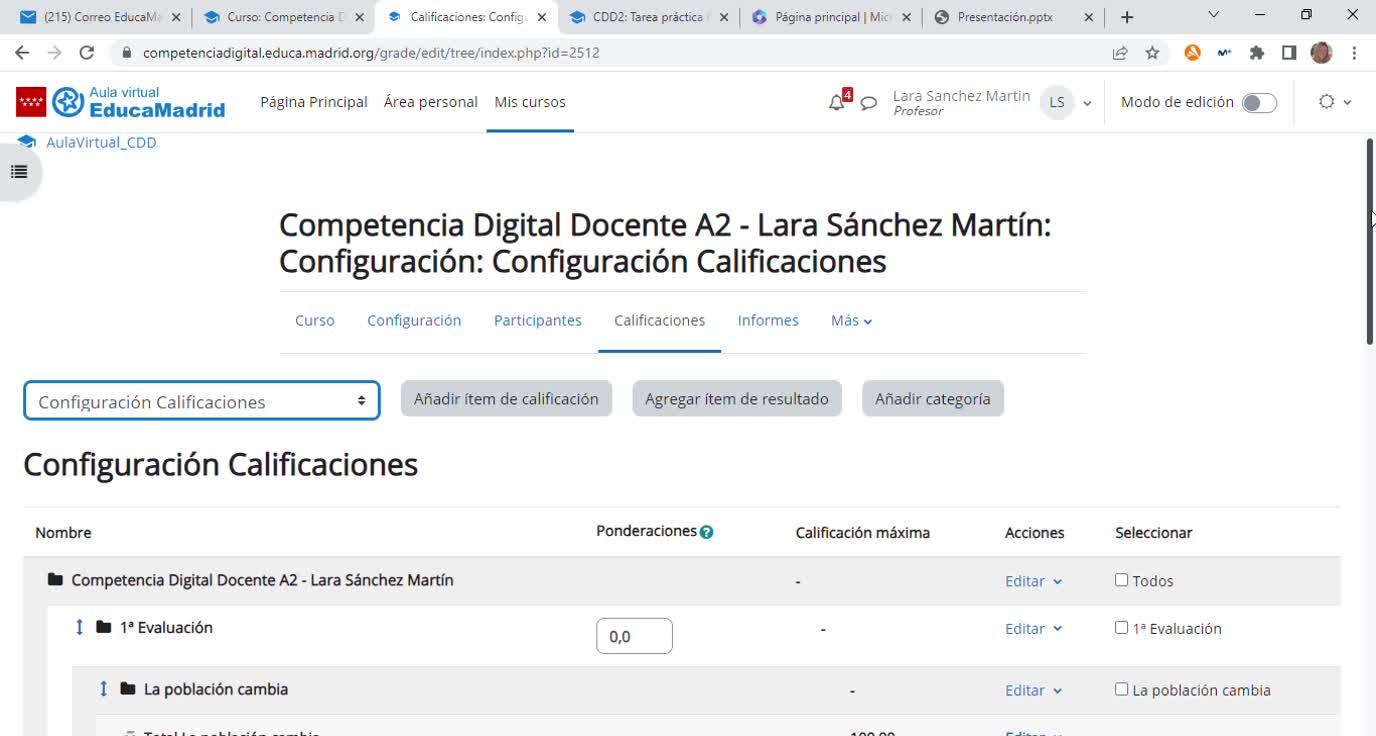Click the move icon for La población cambia
This screenshot has height=736, width=1376.
pos(104,689)
